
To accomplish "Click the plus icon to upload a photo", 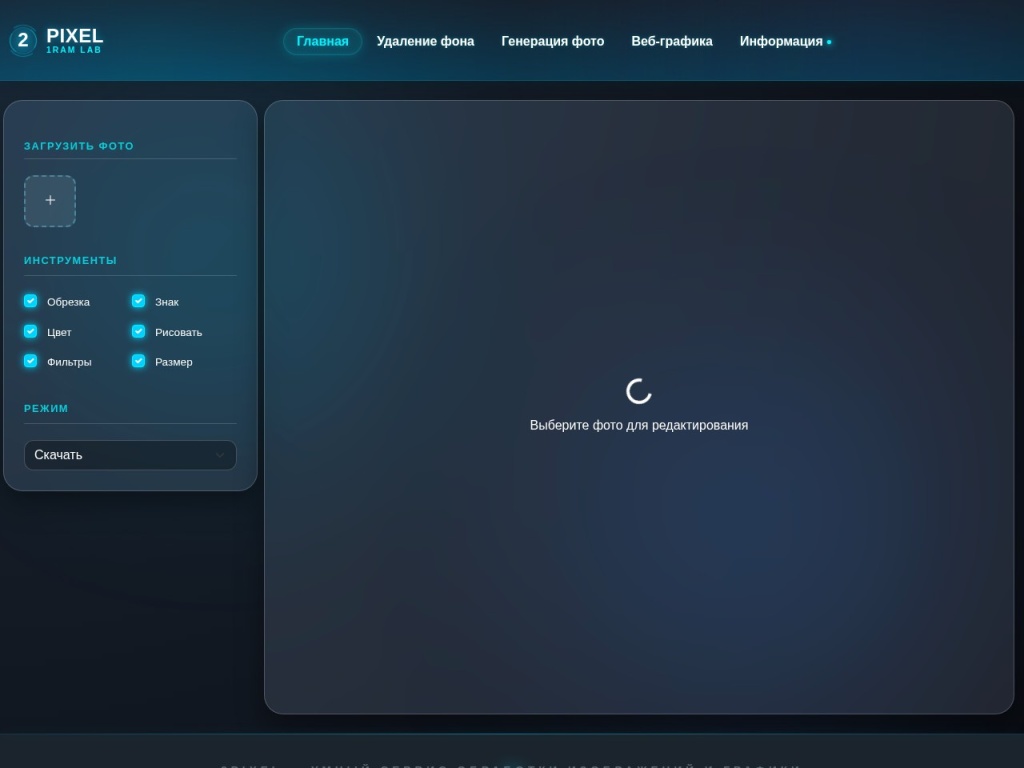I will pyautogui.click(x=50, y=200).
